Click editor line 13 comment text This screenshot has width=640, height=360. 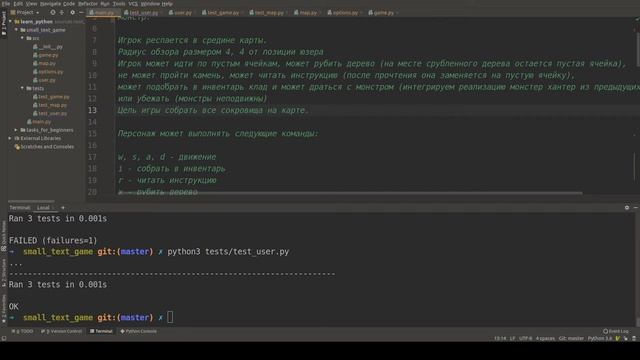click(x=213, y=110)
